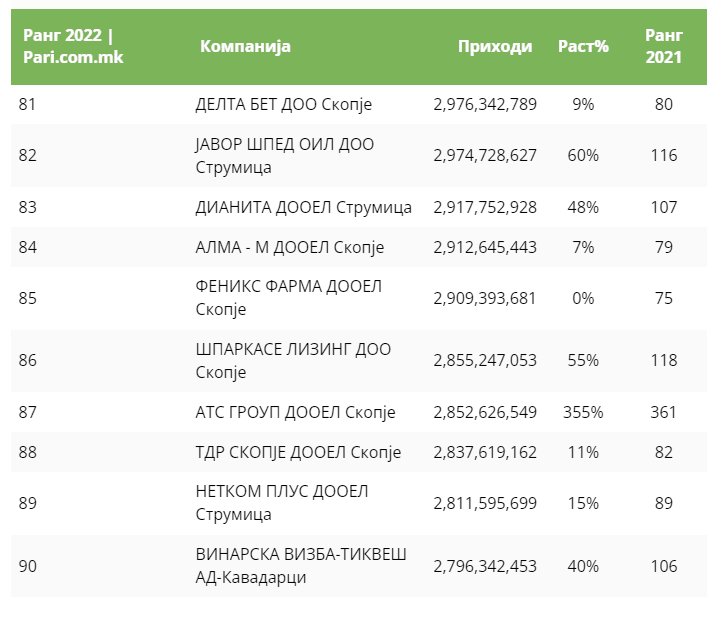Select ВИНАРСКА ВИЗБА-ТИКВЕШ АД-Кавадарци
Image resolution: width=720 pixels, height=624 pixels.
301,566
